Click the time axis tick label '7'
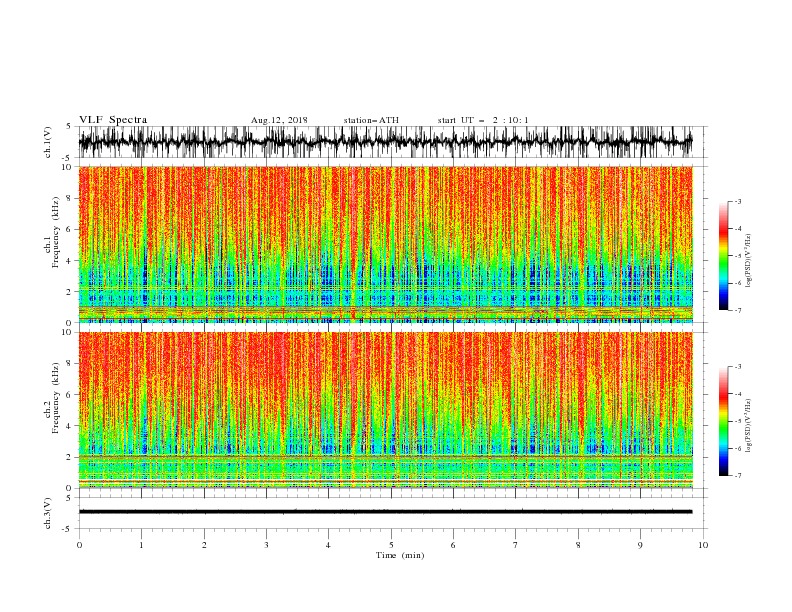The width and height of the screenshot is (792, 612). (x=516, y=545)
